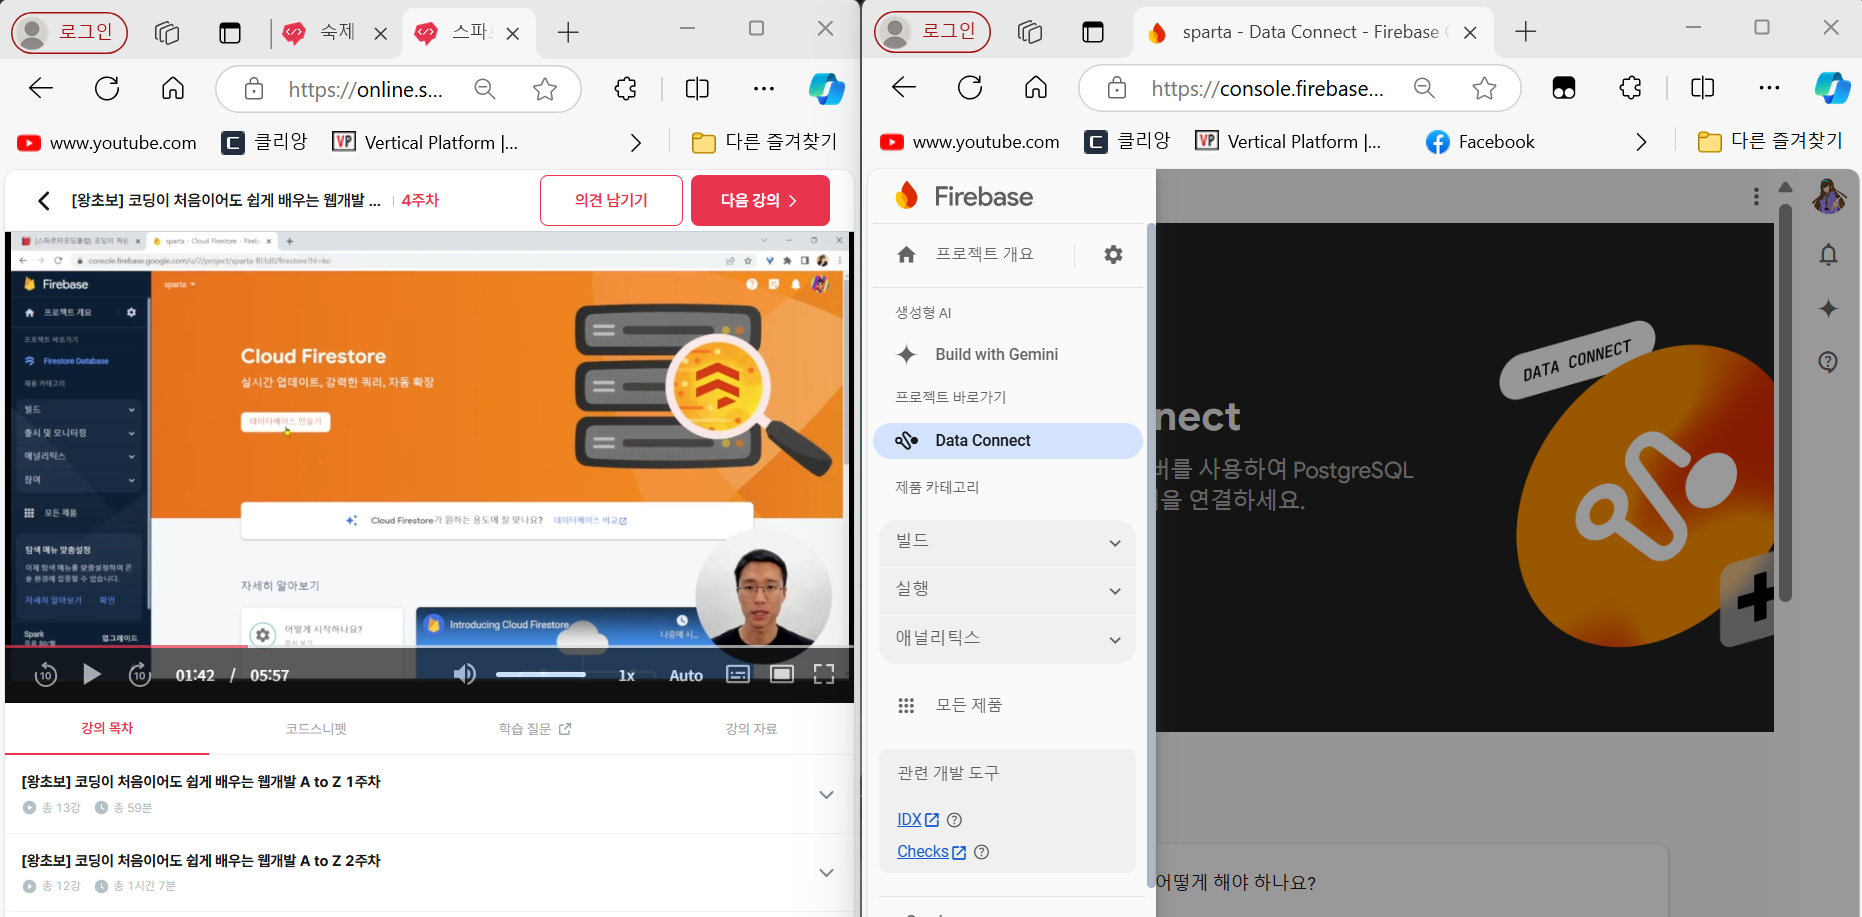Change playback speed 1x setting
The width and height of the screenshot is (1862, 917).
point(626,675)
